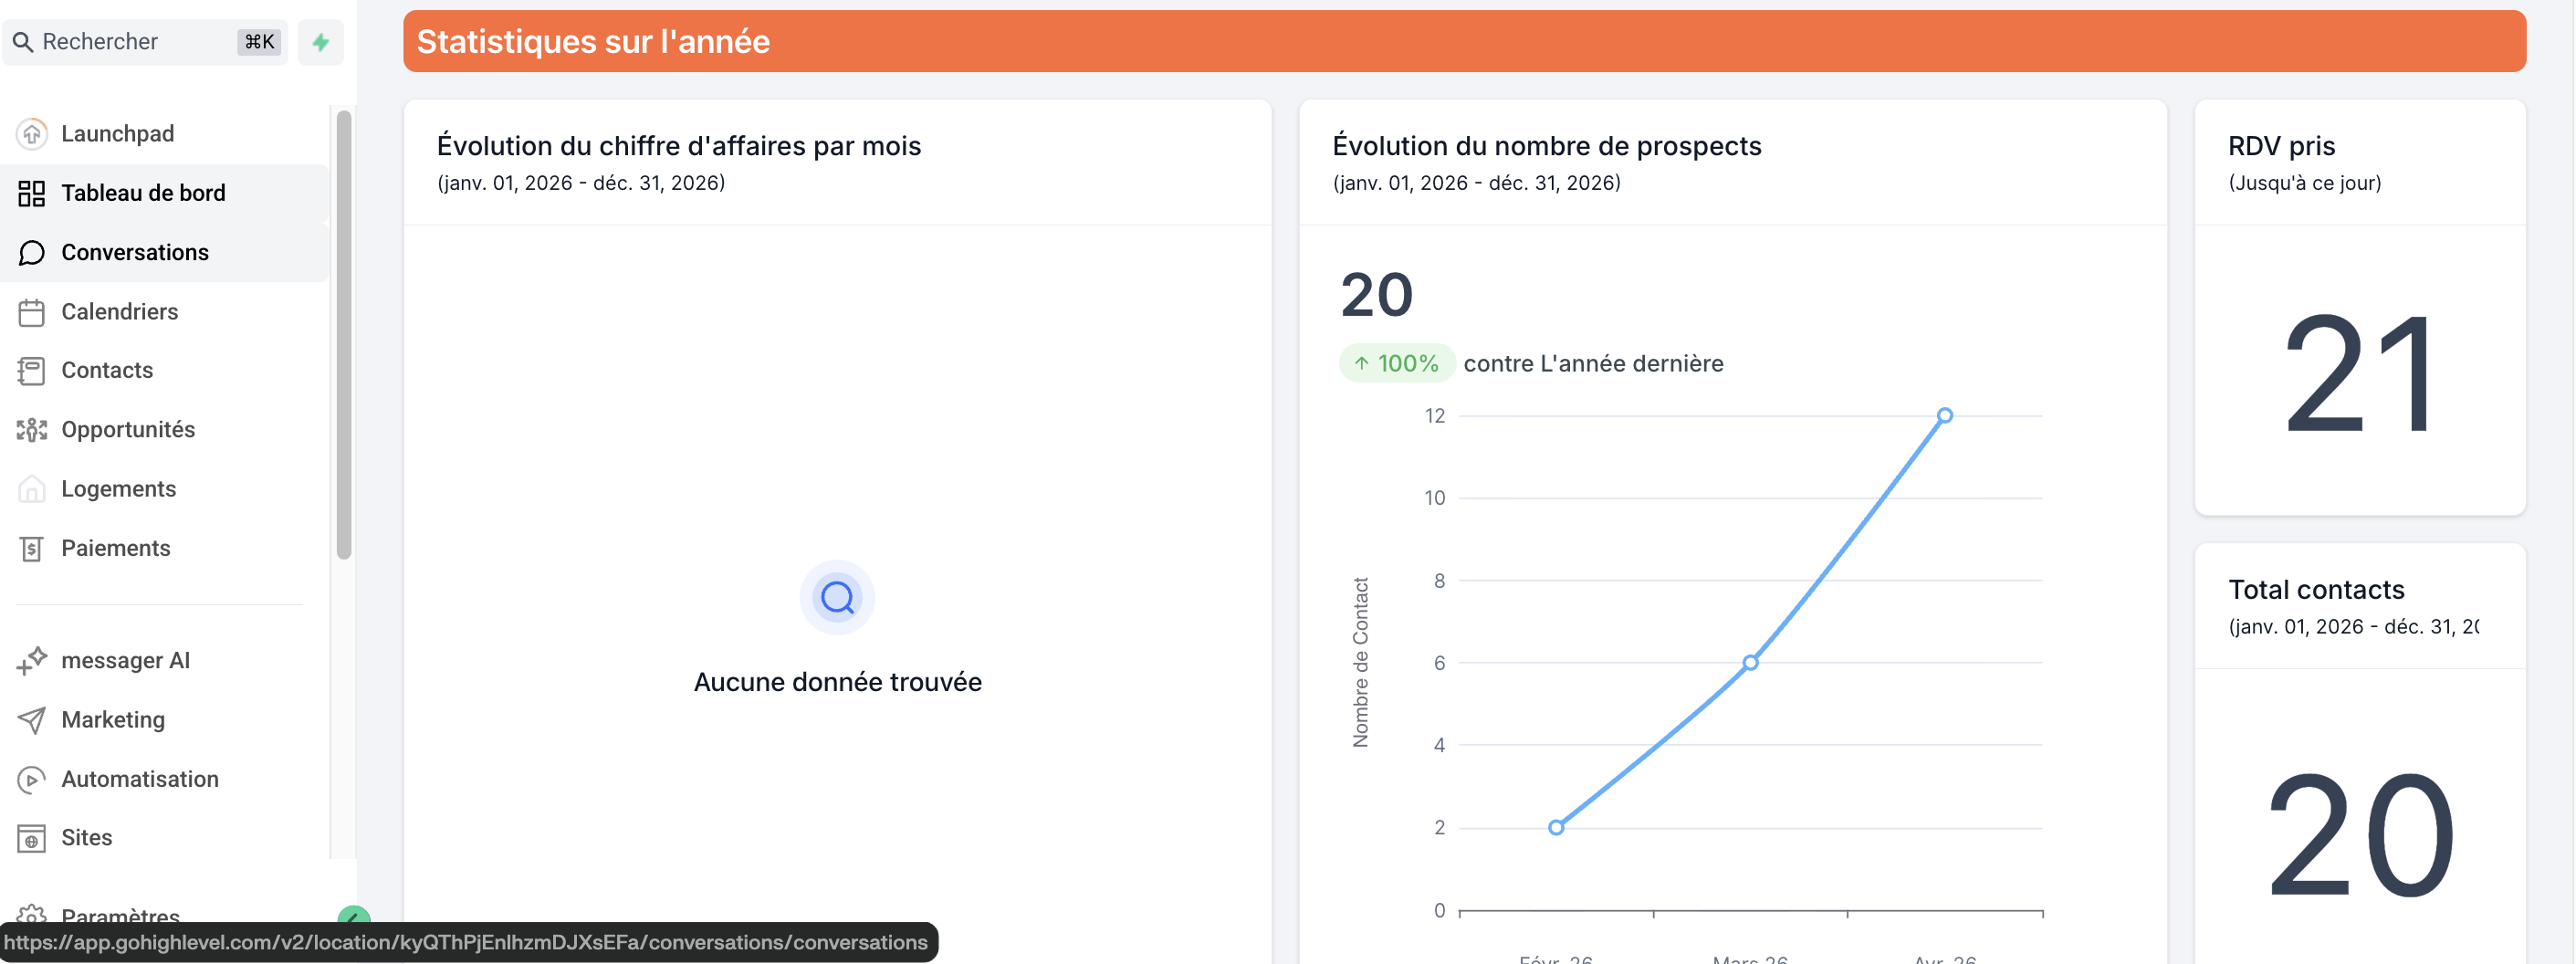
Task: Click the Conversations speech bubble icon
Action: point(32,252)
